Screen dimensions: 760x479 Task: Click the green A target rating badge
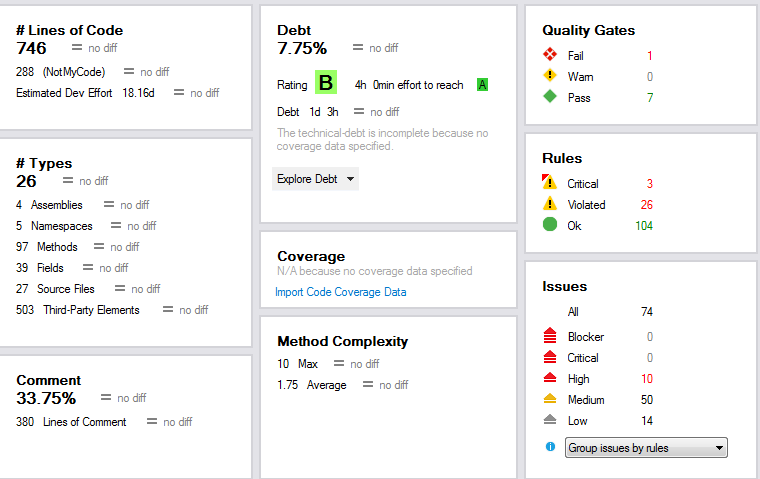pyautogui.click(x=482, y=85)
